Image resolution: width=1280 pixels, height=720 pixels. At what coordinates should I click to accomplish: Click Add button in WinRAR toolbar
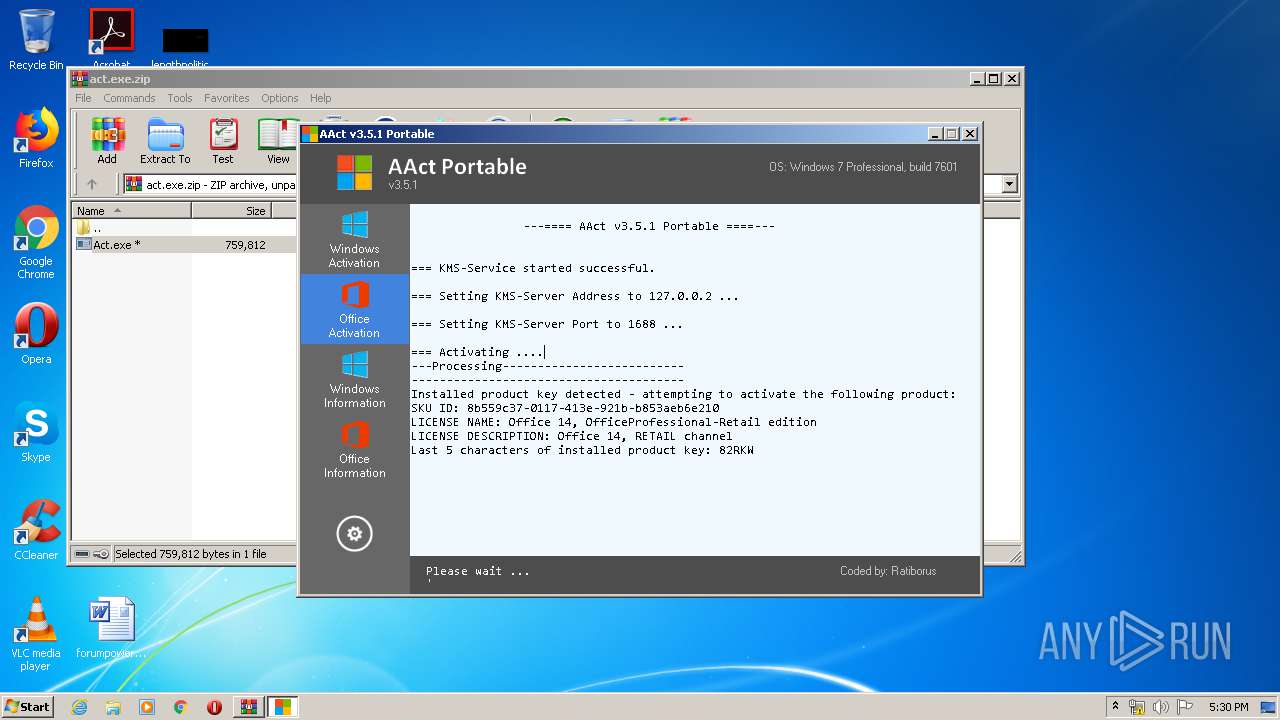[107, 141]
